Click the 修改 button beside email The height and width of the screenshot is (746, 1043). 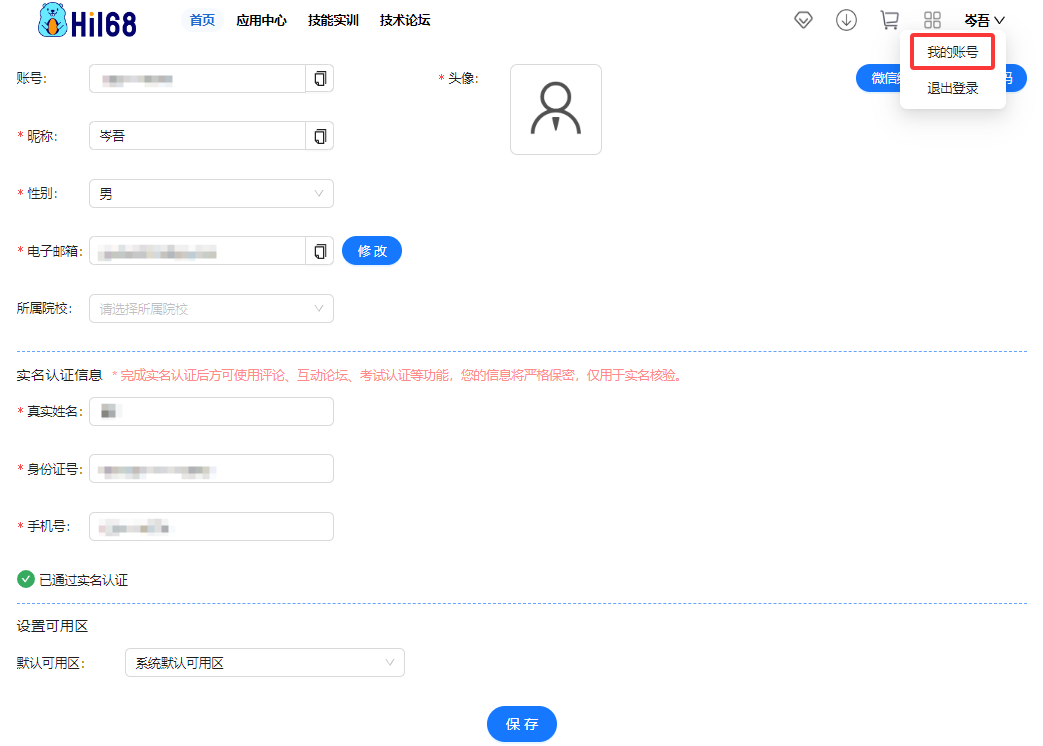pos(372,251)
